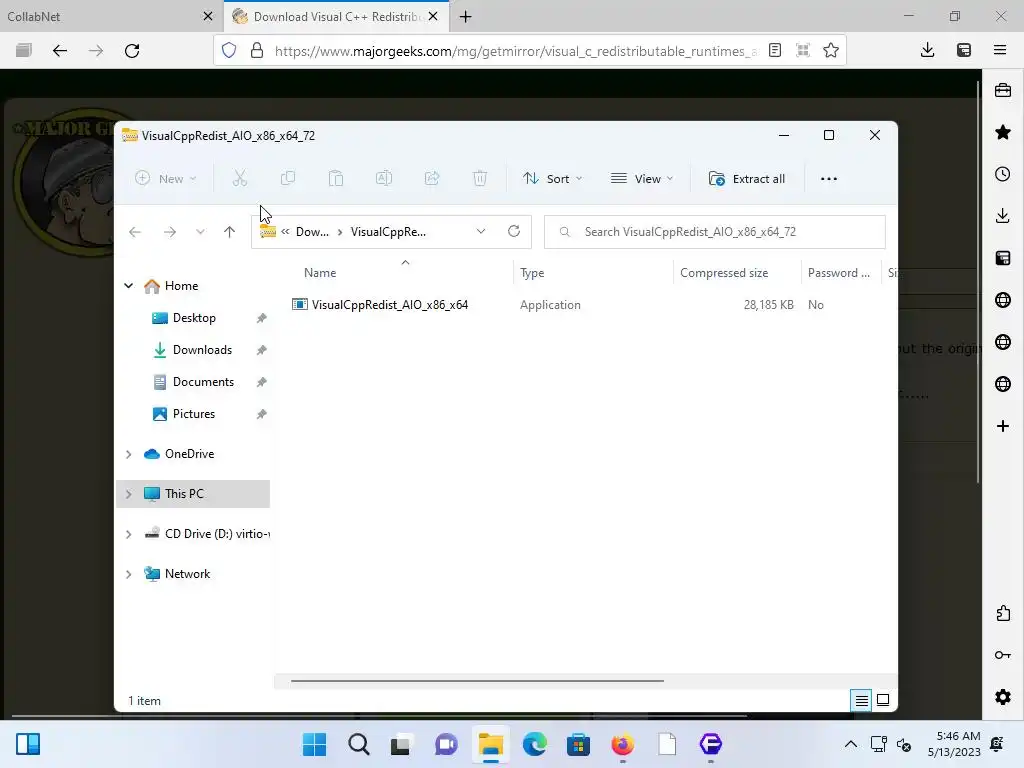
Task: Switch to large icons view layout
Action: click(883, 701)
